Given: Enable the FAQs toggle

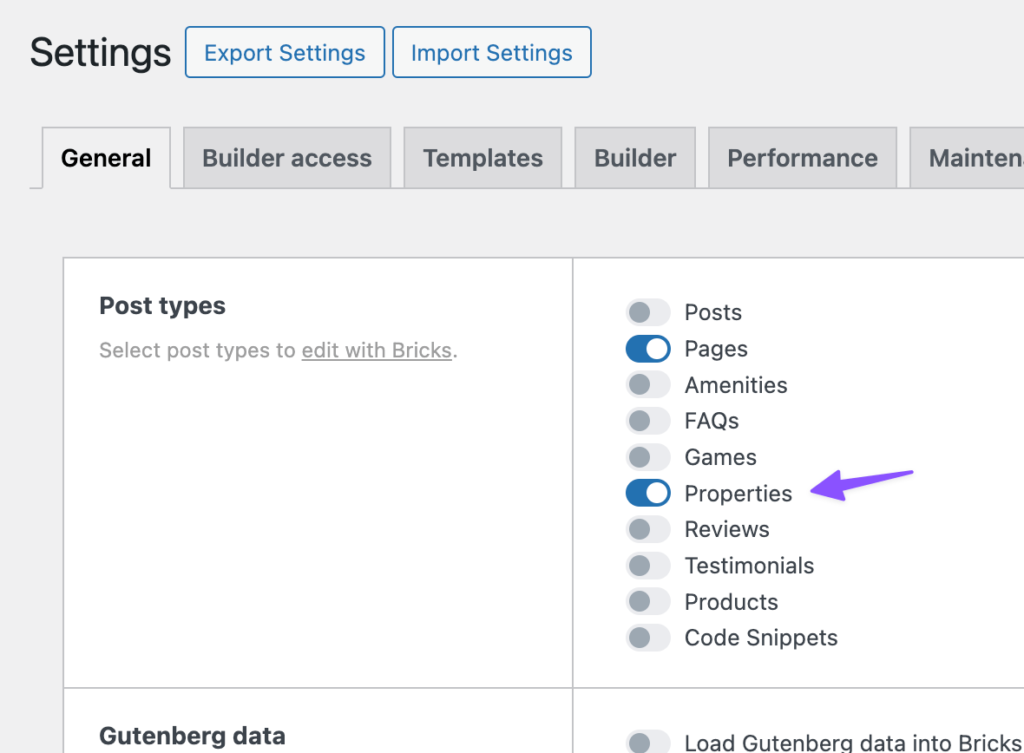Looking at the screenshot, I should [x=648, y=421].
